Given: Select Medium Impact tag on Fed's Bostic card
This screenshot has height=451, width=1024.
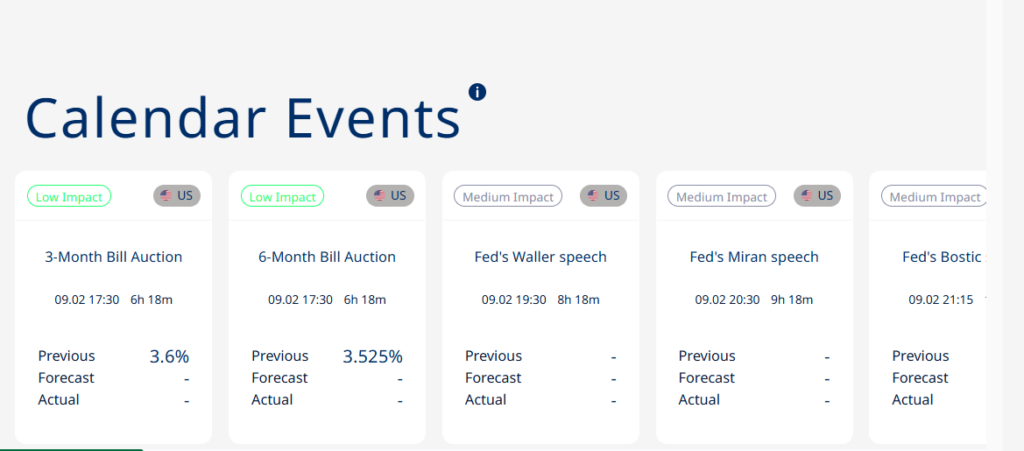Looking at the screenshot, I should tap(934, 196).
